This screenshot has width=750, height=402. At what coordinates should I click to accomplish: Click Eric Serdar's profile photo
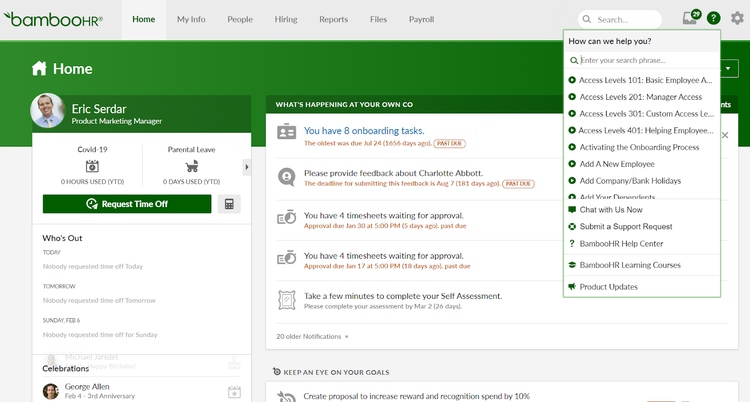[48, 111]
